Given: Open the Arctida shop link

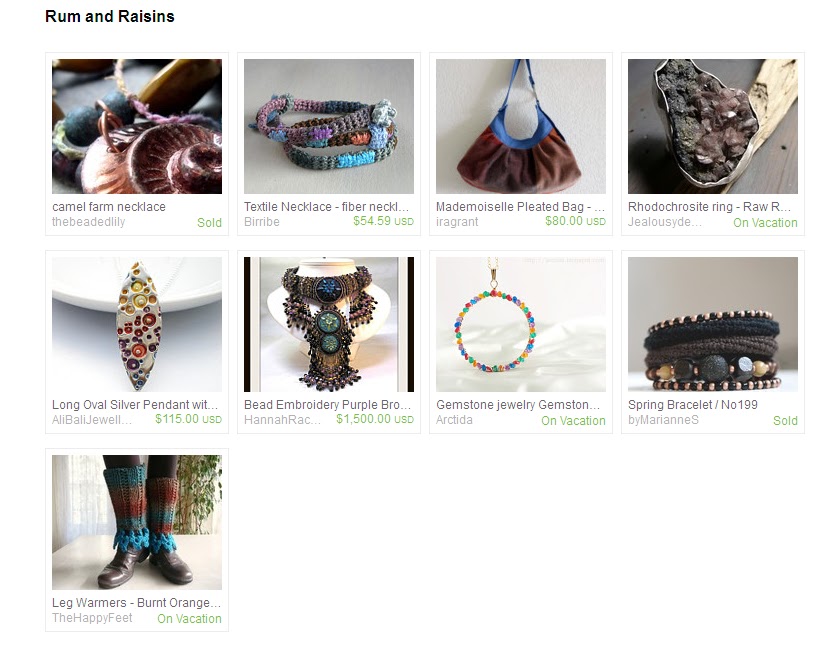Looking at the screenshot, I should 454,420.
